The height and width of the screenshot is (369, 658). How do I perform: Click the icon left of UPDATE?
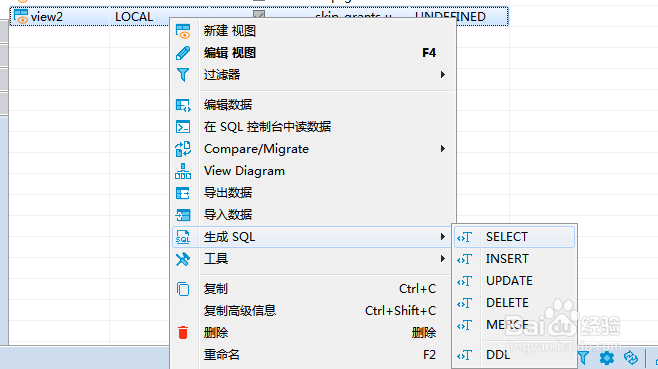tap(465, 281)
